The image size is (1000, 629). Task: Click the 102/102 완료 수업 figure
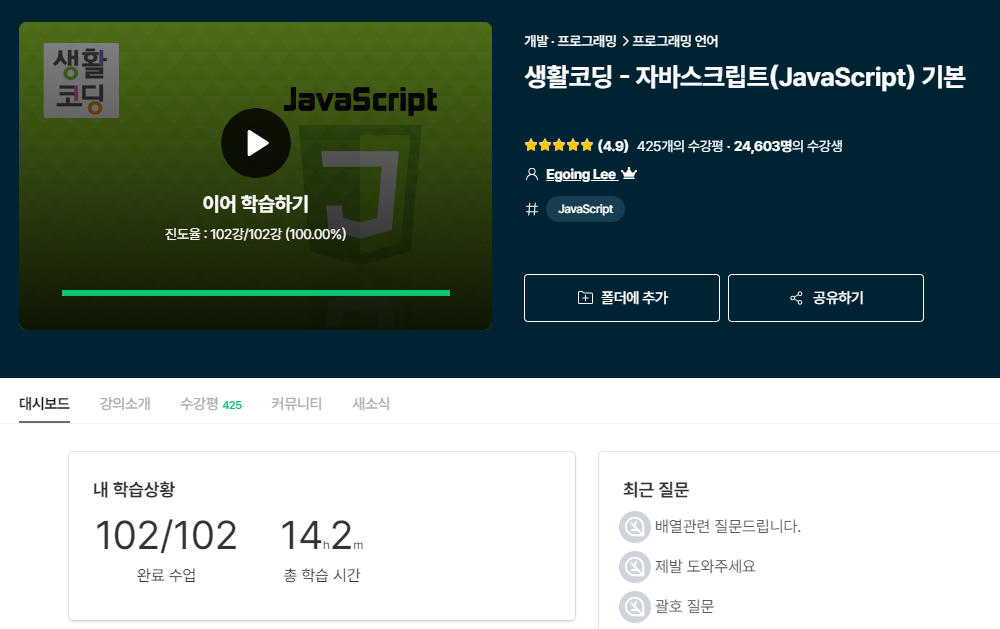pyautogui.click(x=166, y=535)
